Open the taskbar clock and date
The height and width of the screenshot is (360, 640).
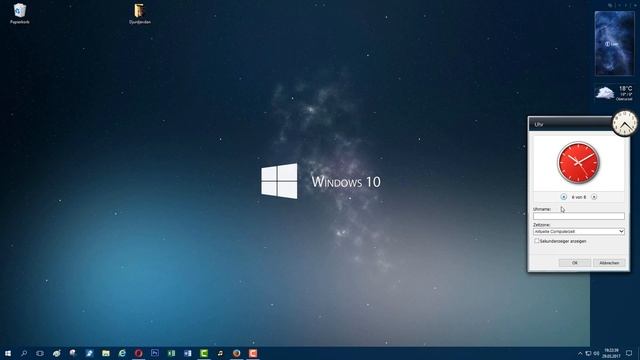coord(611,353)
